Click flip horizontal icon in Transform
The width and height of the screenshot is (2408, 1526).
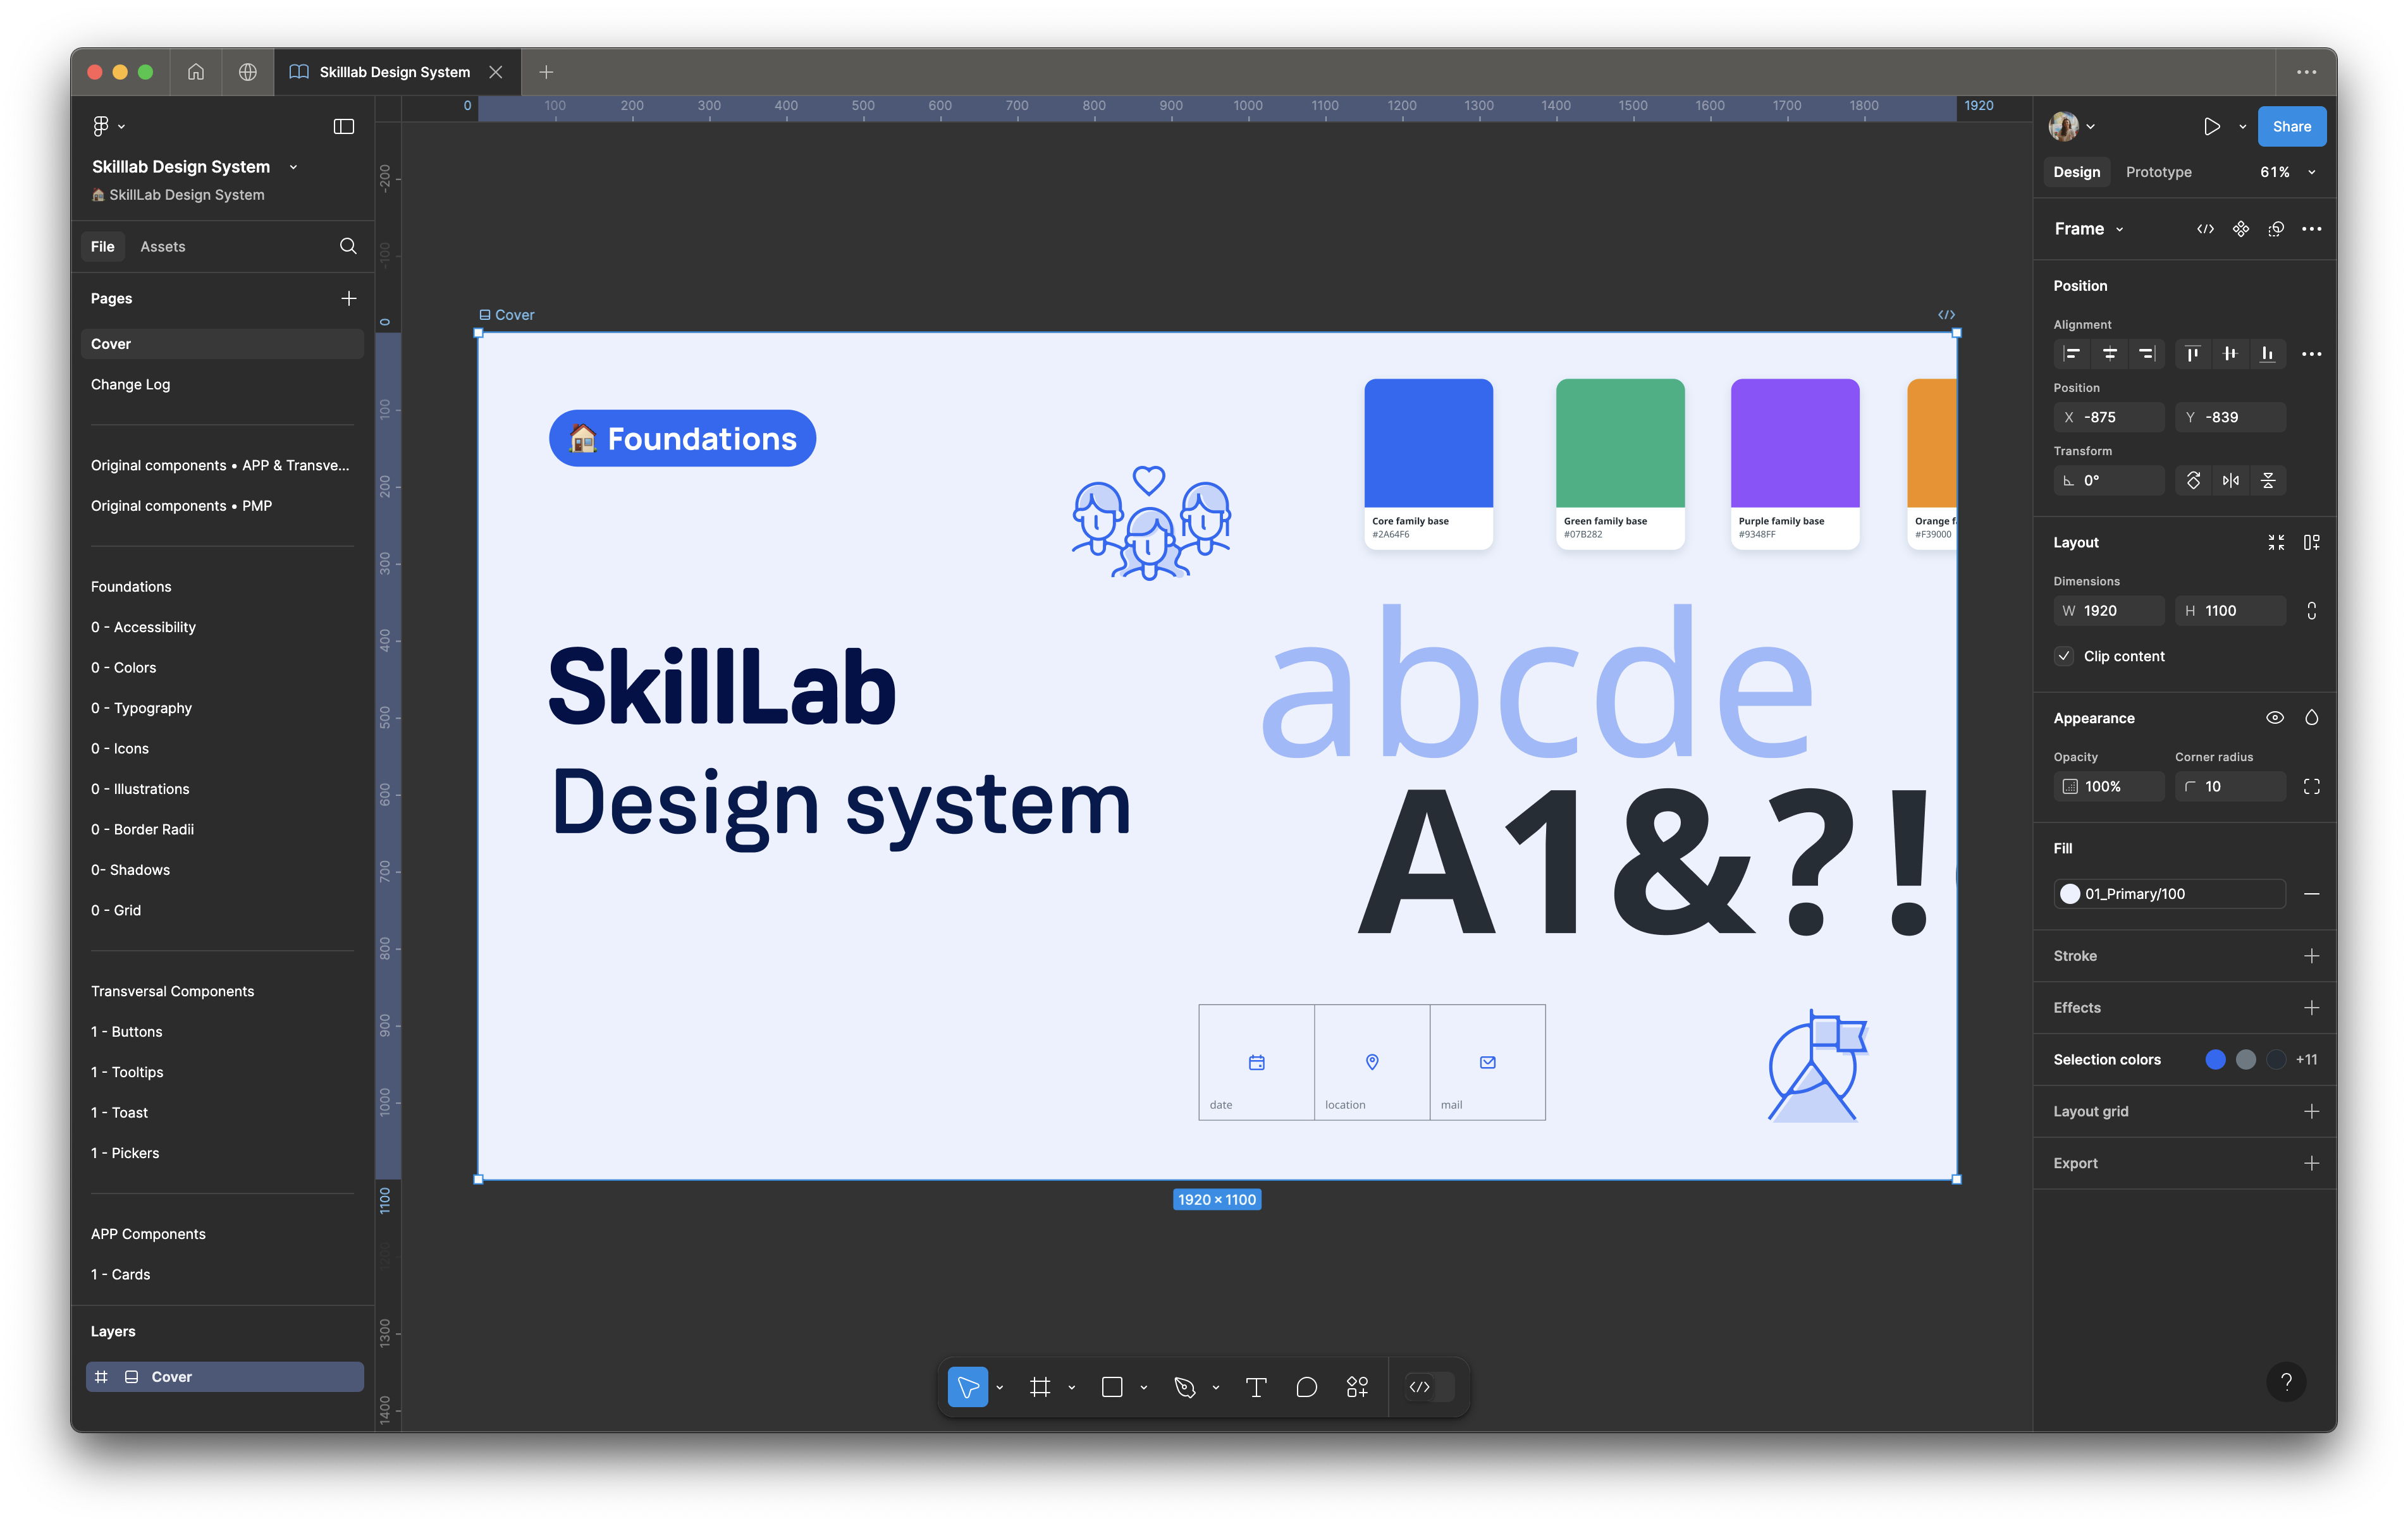click(x=2231, y=480)
